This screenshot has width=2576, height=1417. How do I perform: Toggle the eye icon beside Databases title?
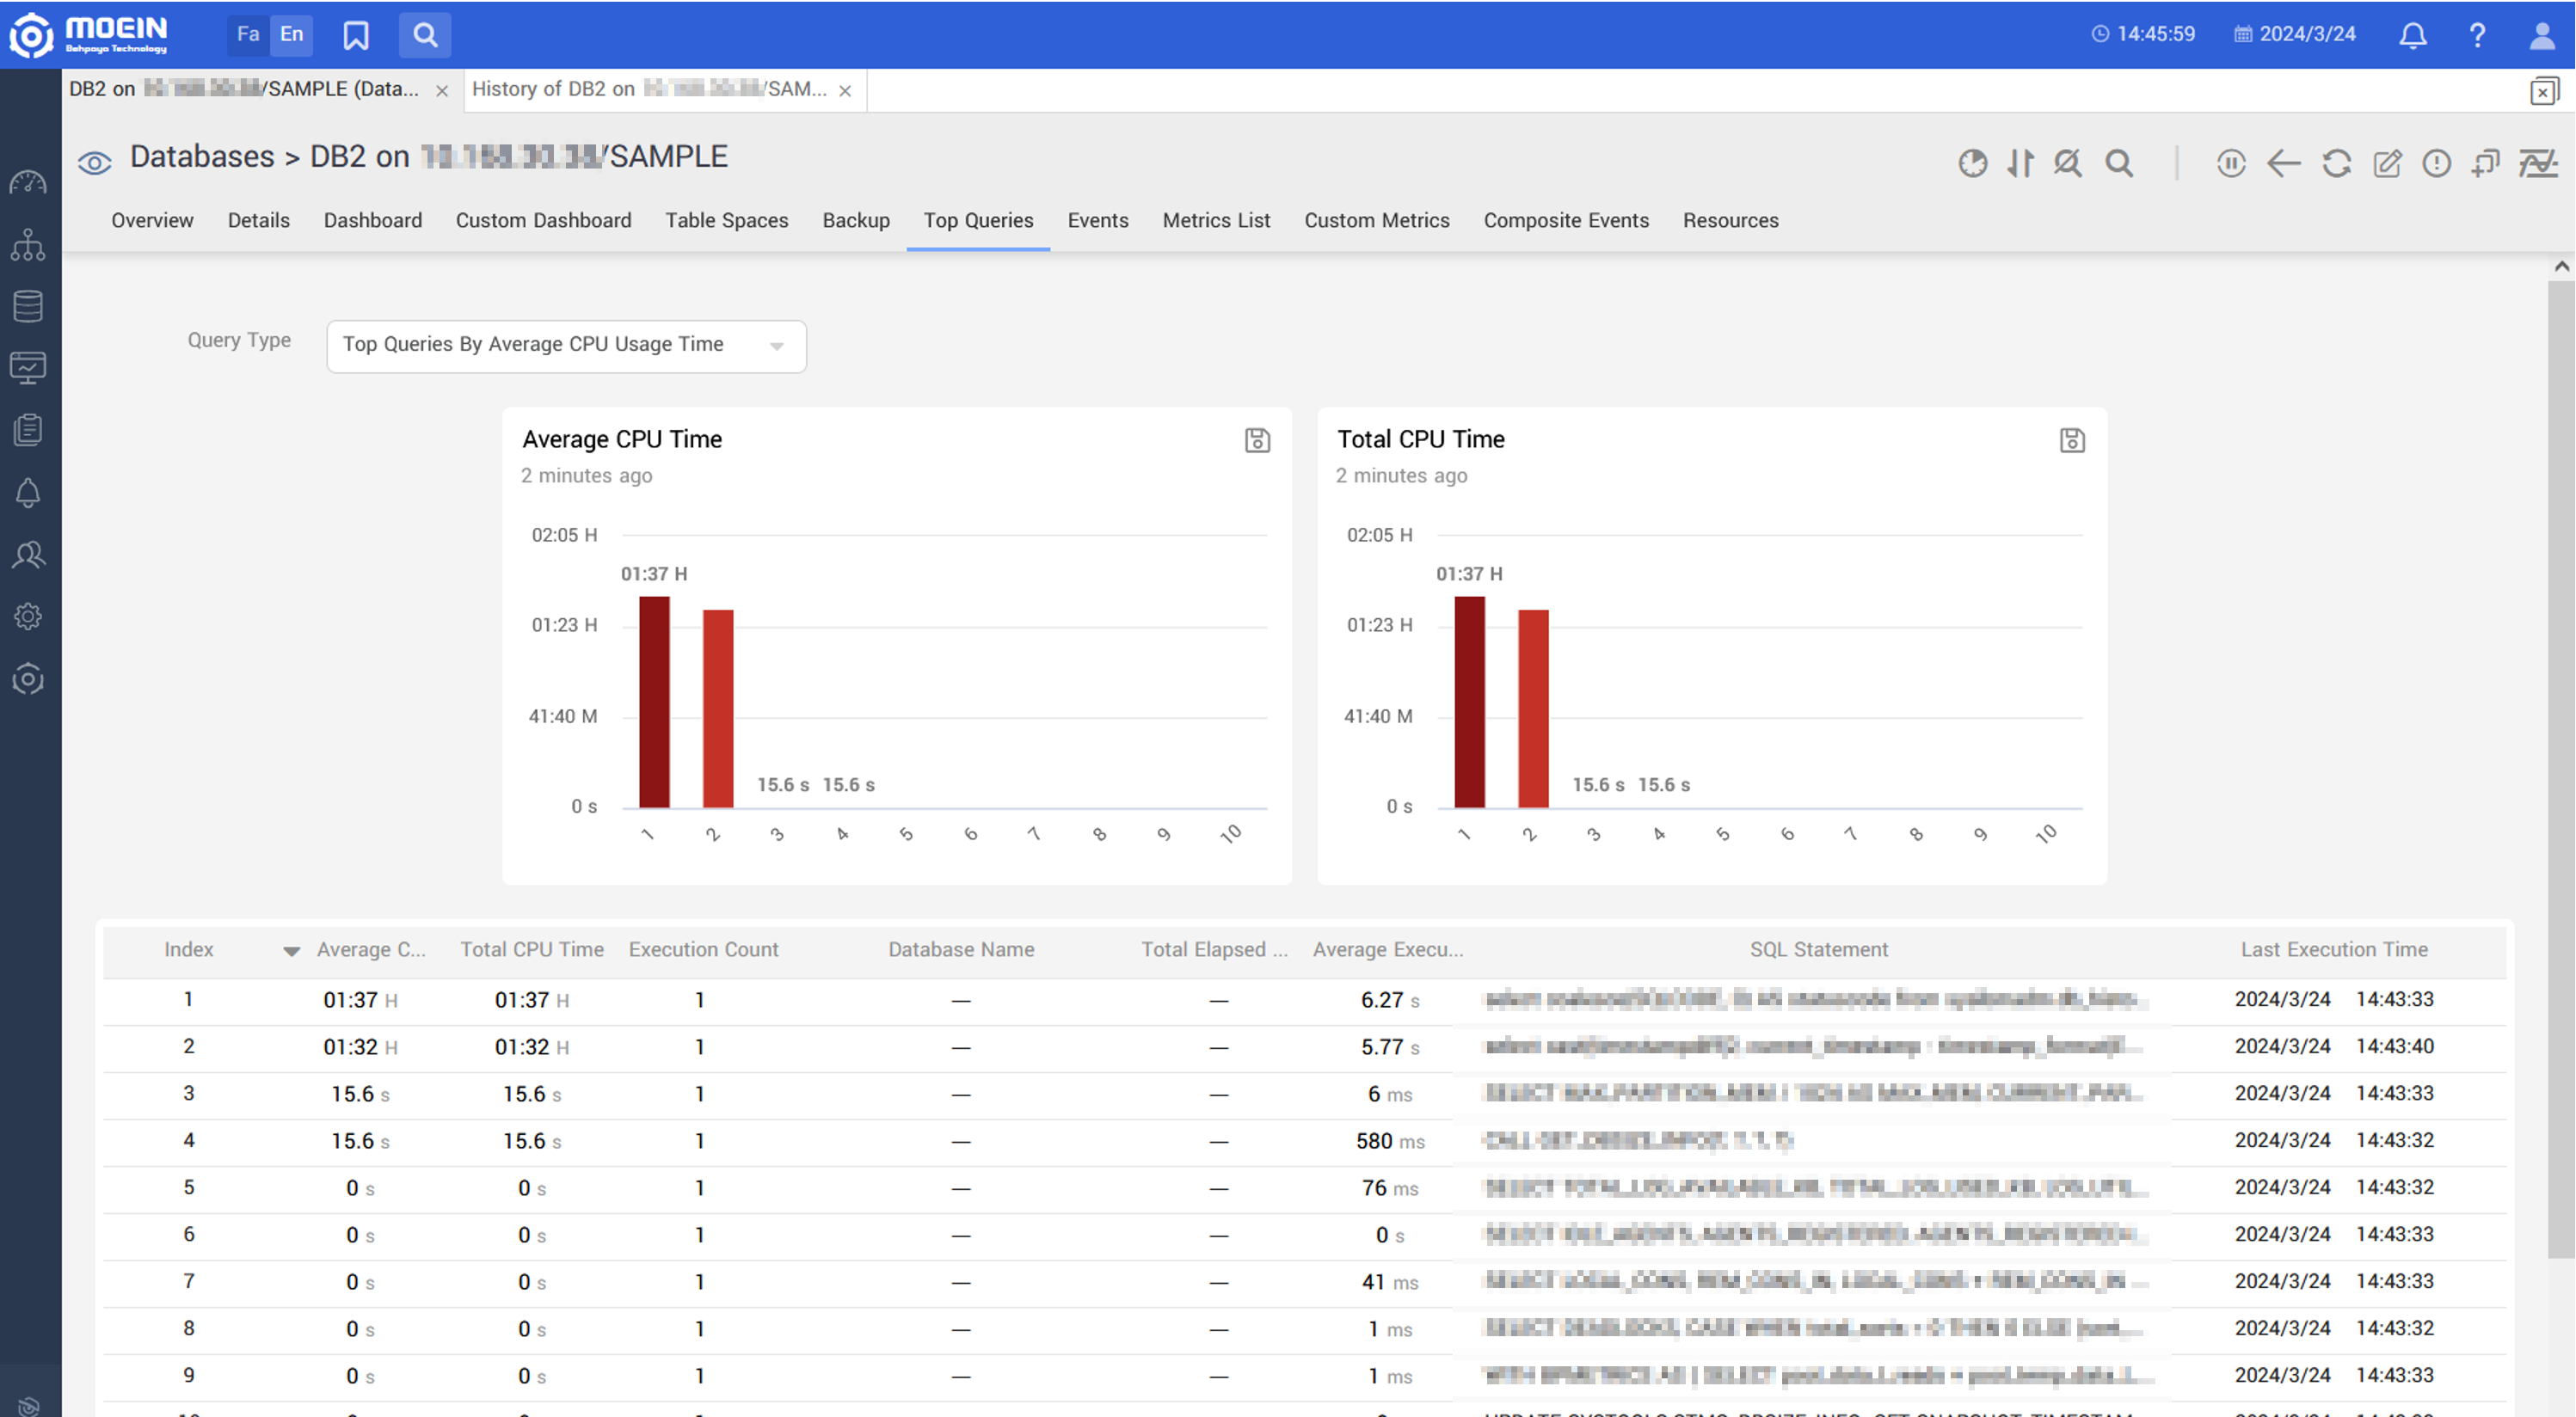[95, 162]
